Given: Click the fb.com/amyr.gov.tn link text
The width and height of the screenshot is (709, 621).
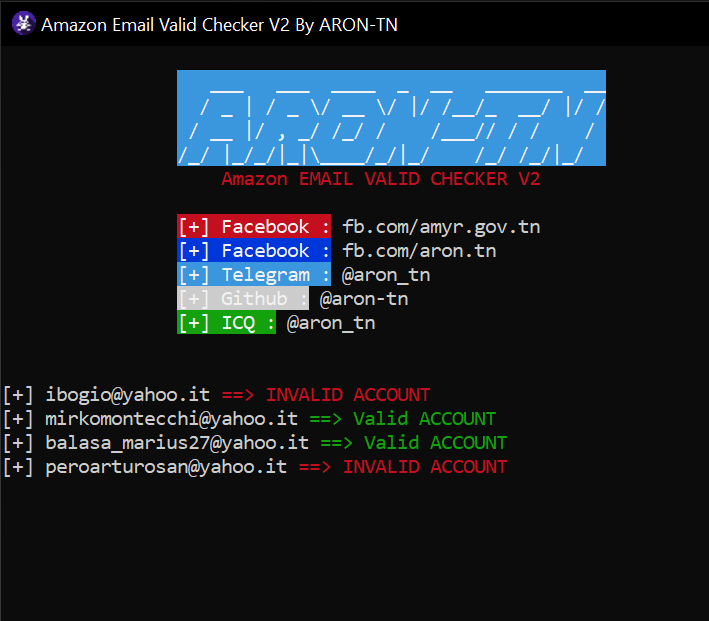Looking at the screenshot, I should click(x=441, y=227).
